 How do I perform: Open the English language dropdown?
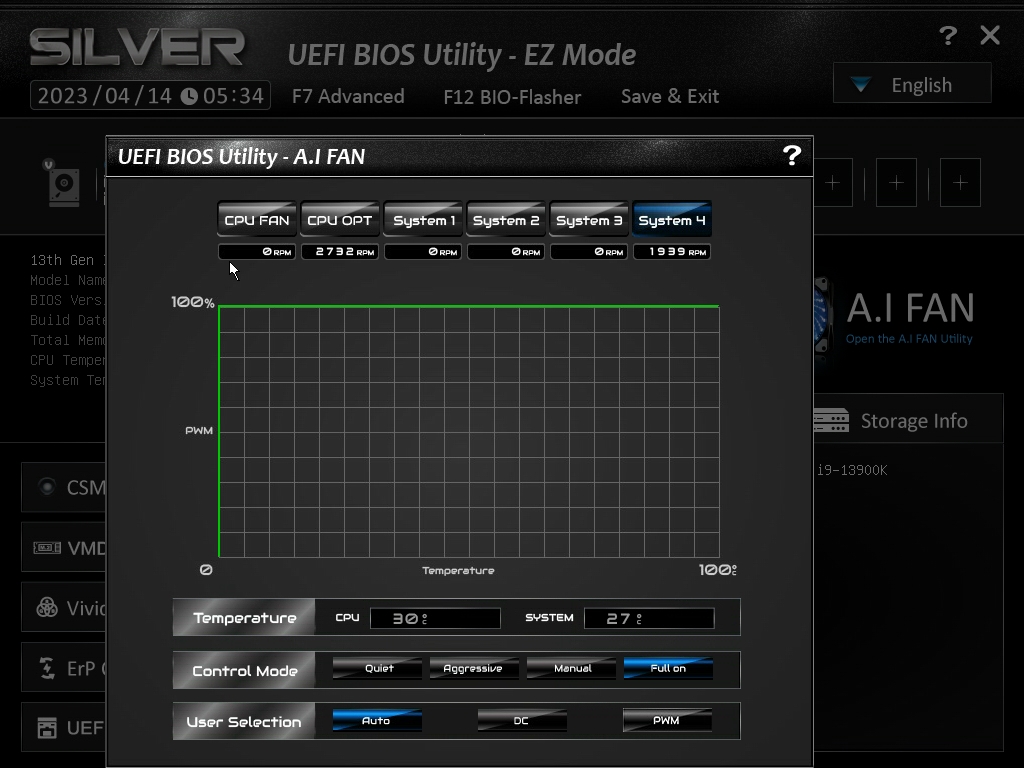point(912,84)
